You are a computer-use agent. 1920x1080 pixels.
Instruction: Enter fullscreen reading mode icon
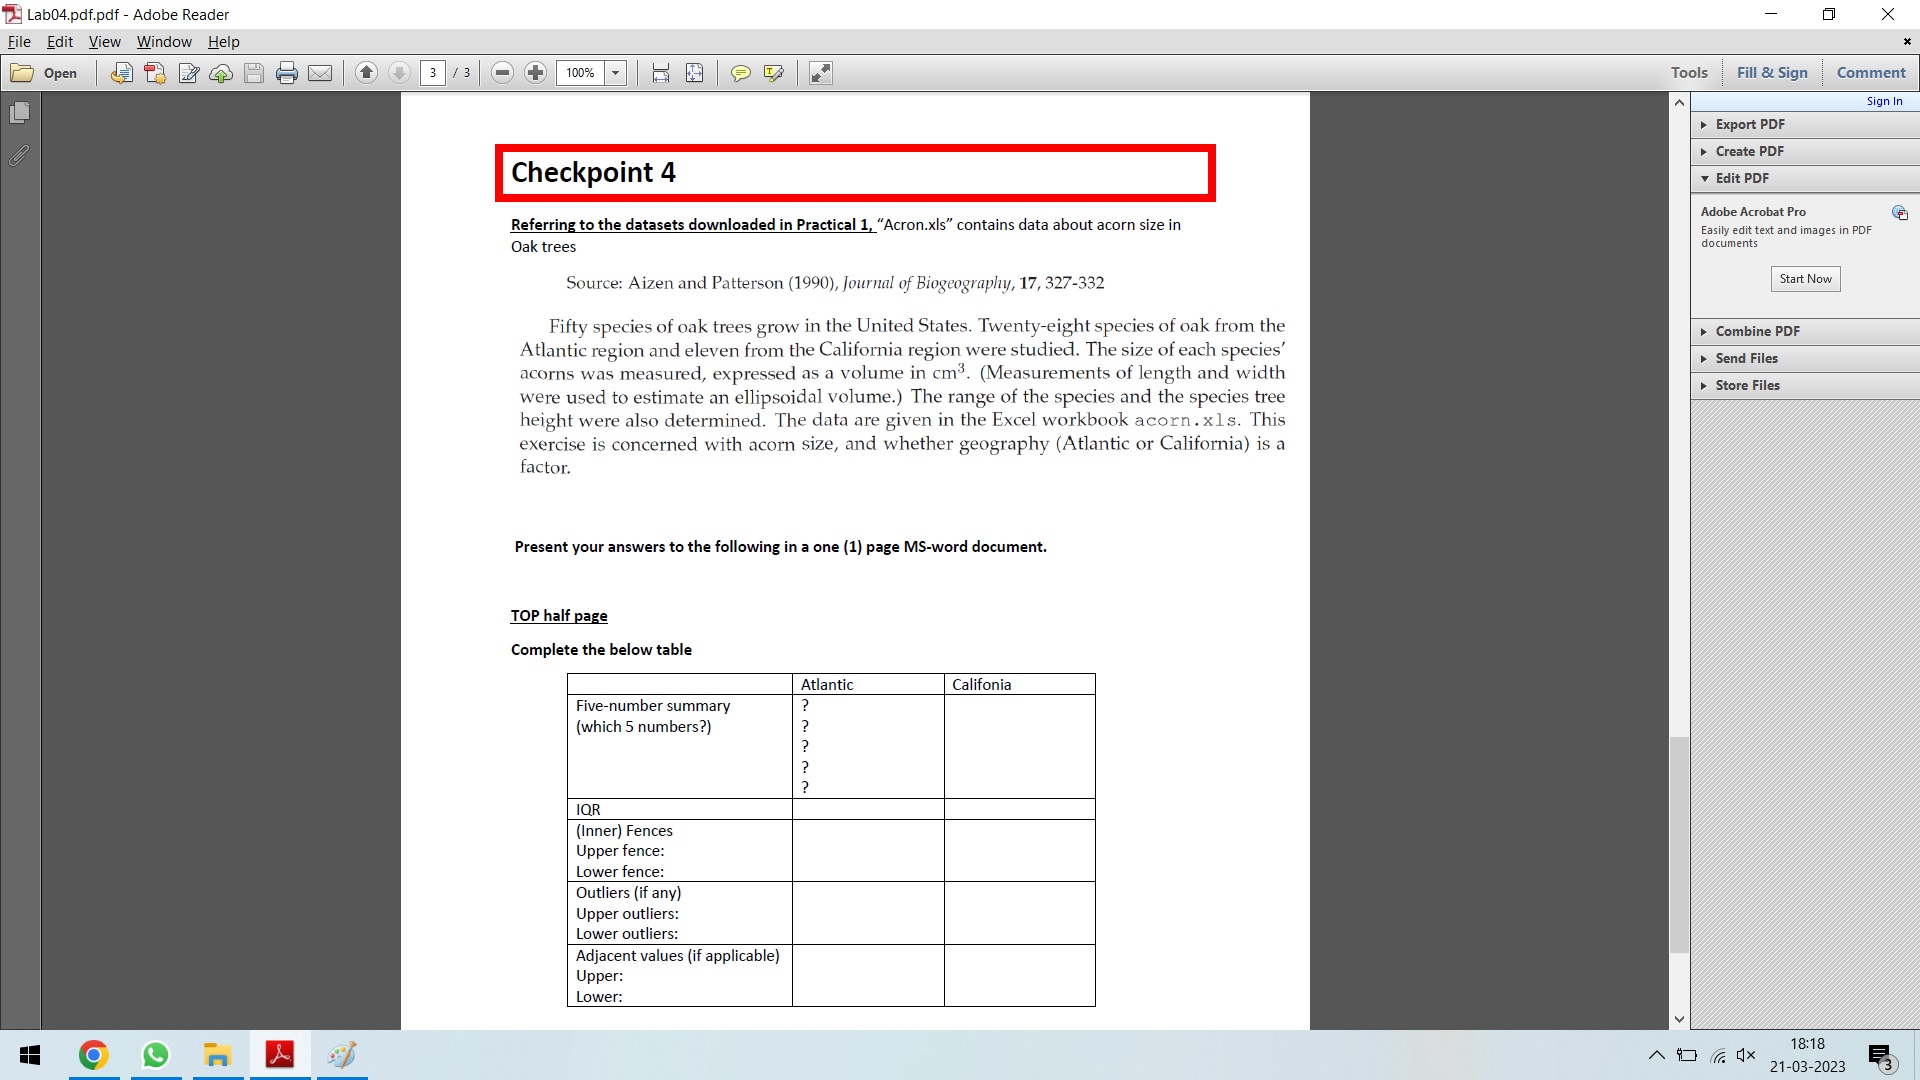820,72
